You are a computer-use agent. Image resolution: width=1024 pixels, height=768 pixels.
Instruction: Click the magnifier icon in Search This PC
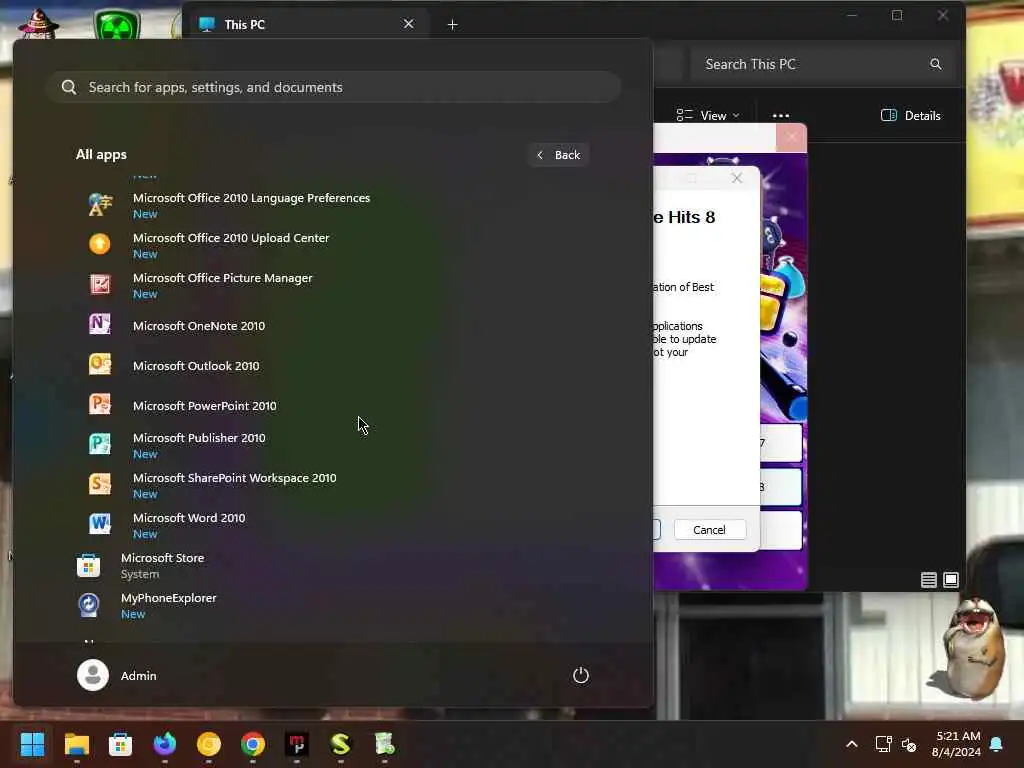pos(936,64)
